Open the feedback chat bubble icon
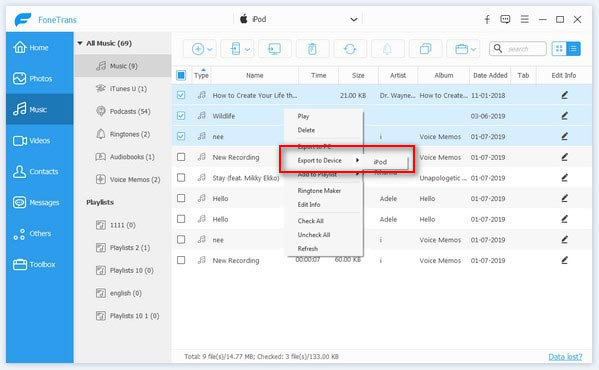The width and height of the screenshot is (599, 370). (x=505, y=19)
